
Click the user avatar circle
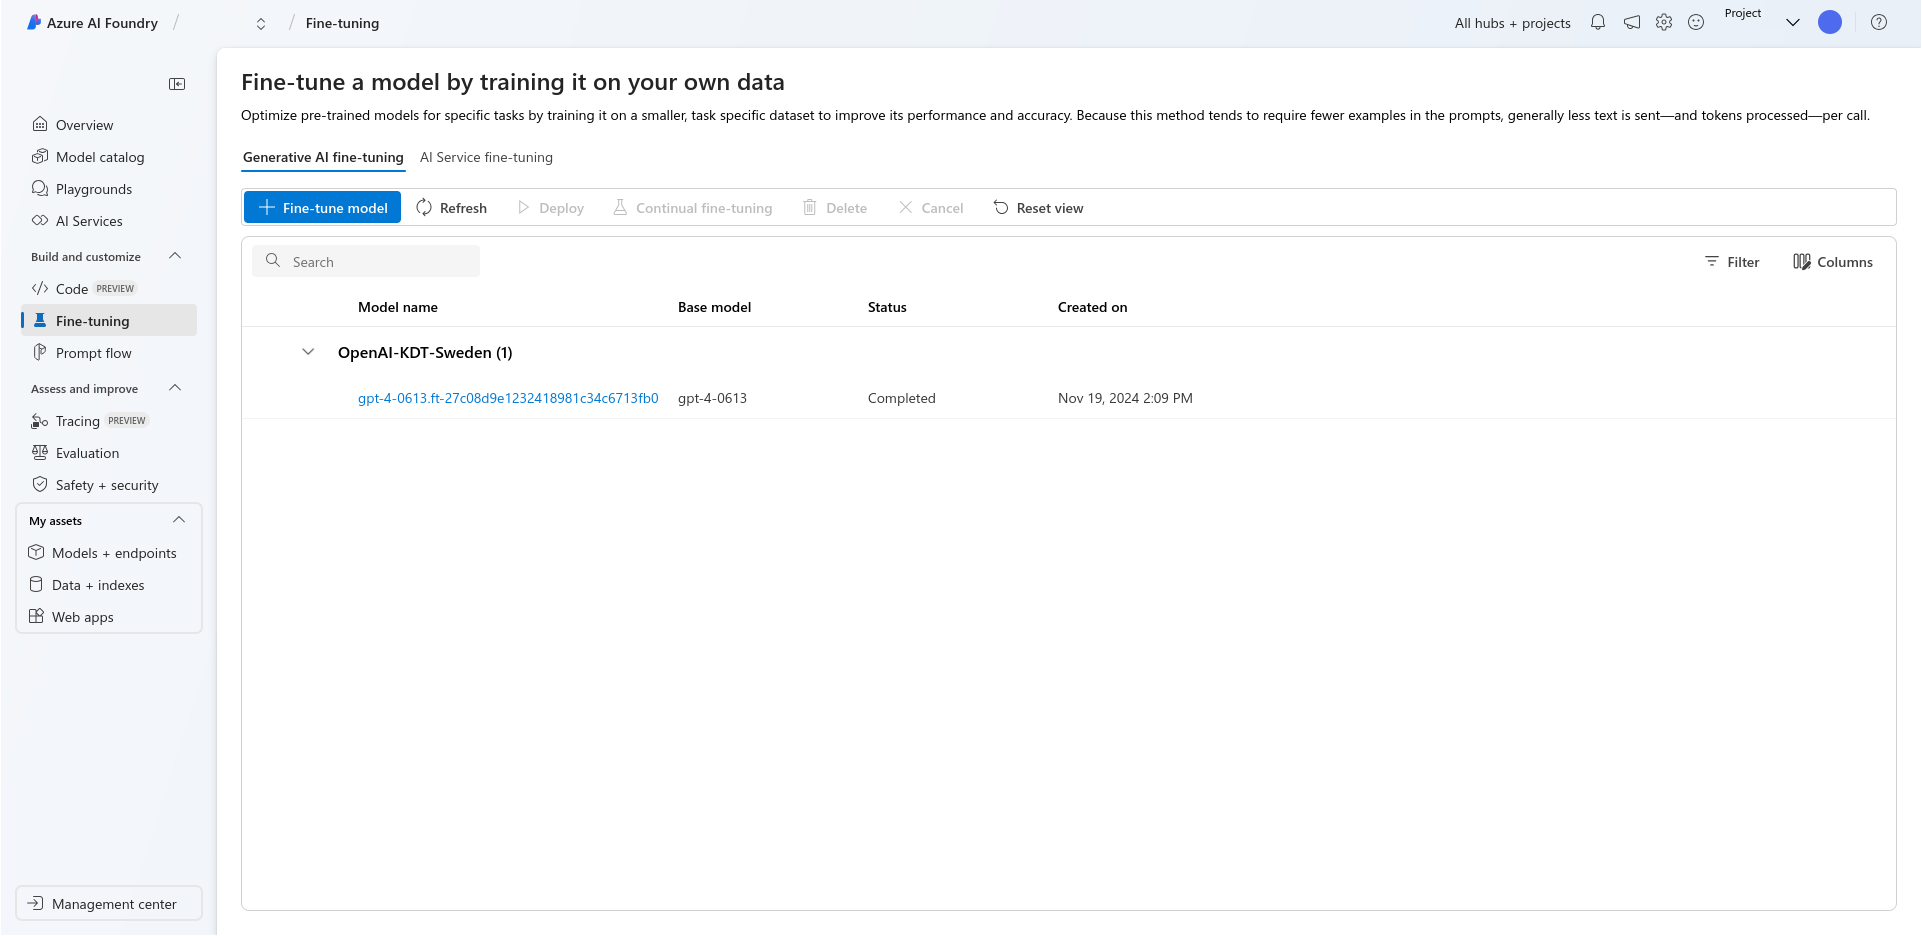coord(1830,22)
